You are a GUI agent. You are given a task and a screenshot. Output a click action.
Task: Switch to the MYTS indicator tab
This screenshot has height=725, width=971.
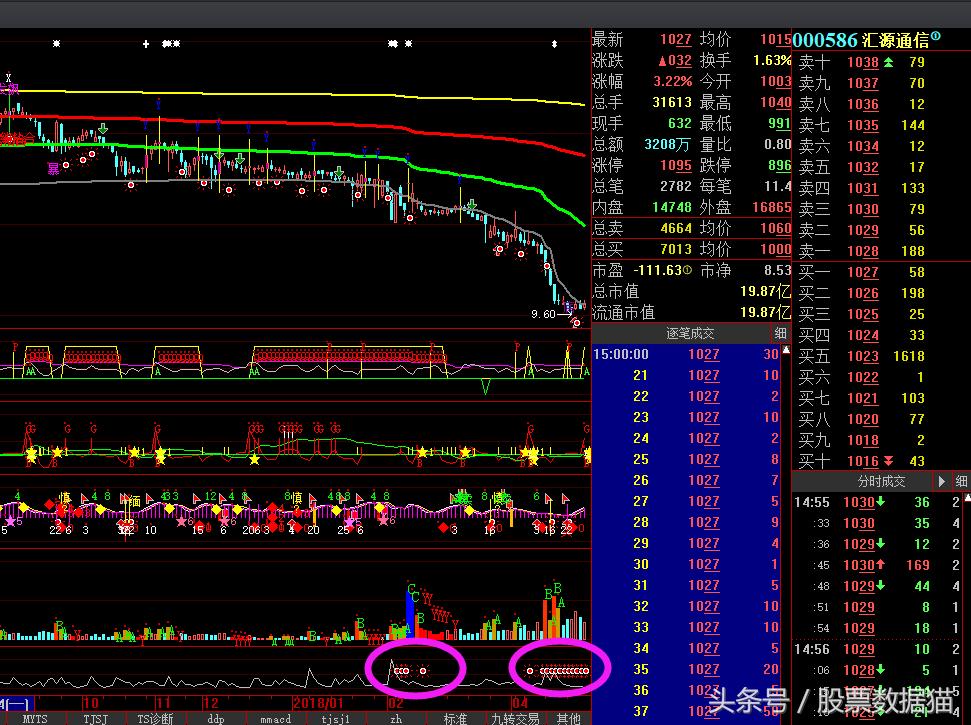click(35, 718)
